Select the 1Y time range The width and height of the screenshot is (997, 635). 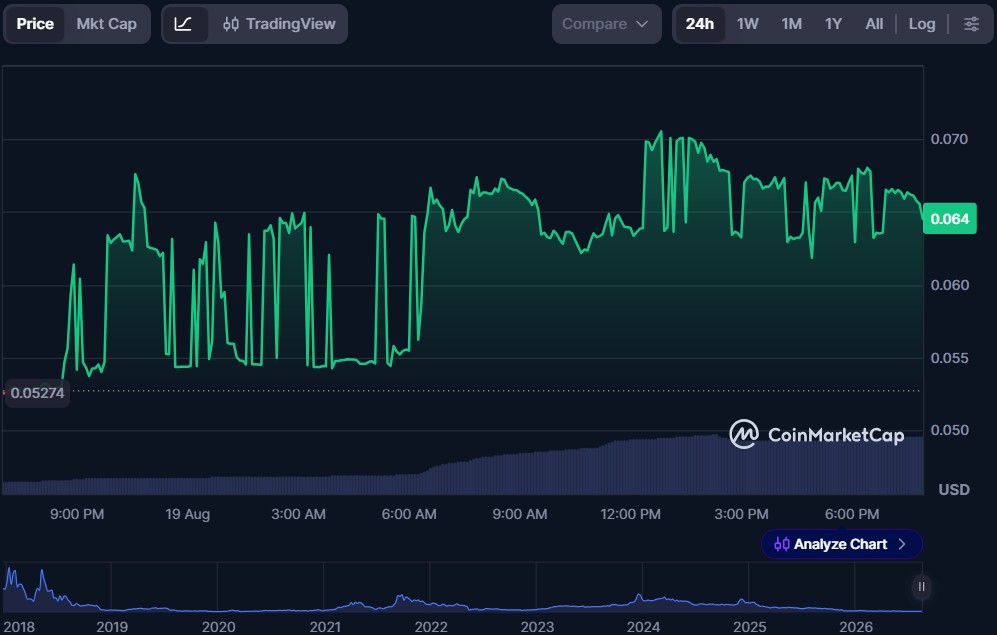834,24
